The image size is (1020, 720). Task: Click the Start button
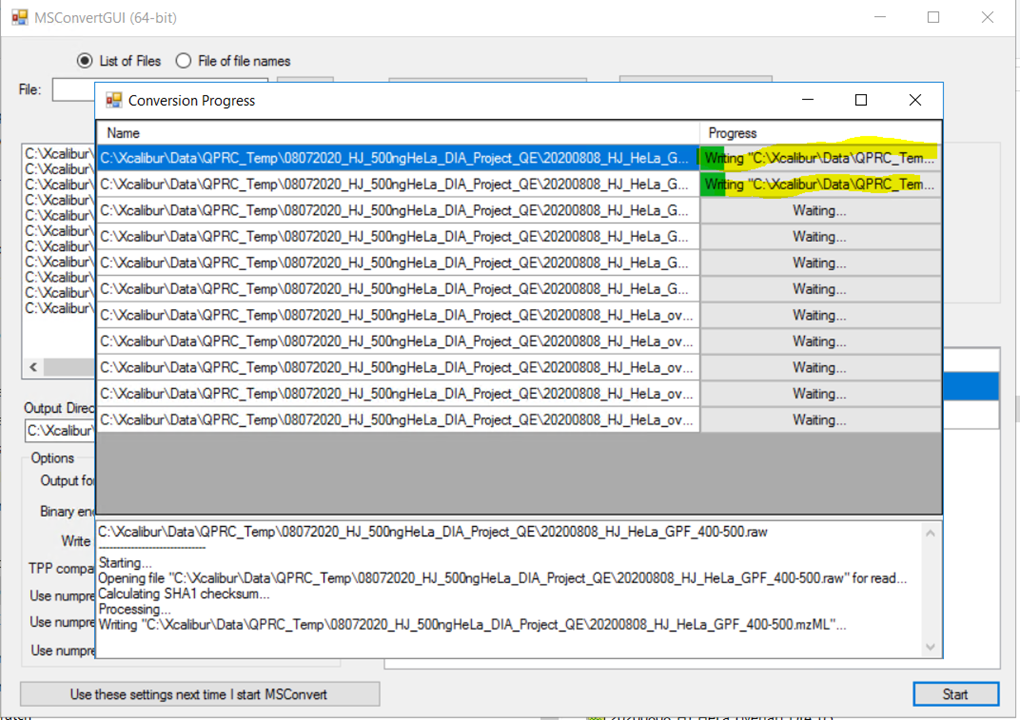[956, 694]
